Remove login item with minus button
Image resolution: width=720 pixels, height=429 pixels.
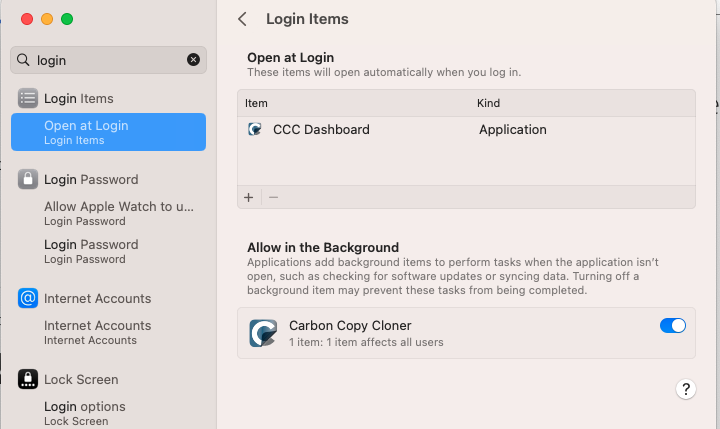click(273, 197)
